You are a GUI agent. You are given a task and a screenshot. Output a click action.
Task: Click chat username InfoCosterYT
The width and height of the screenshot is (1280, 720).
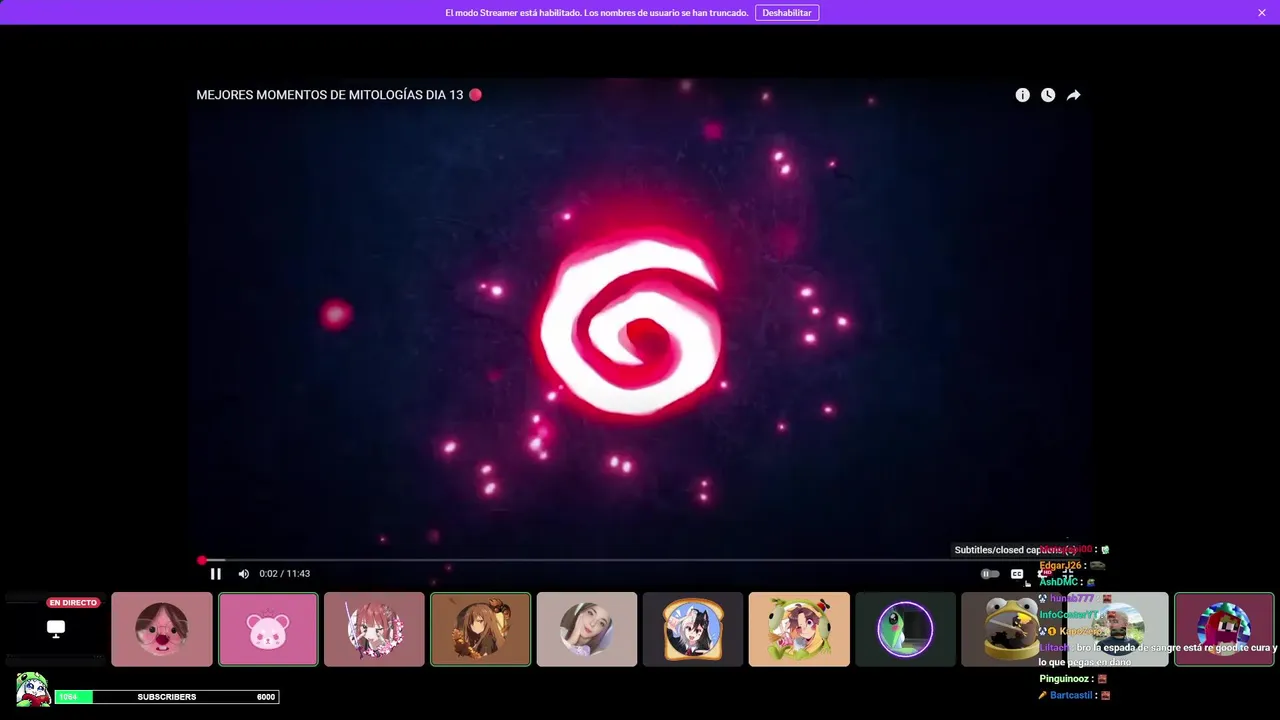(x=1069, y=614)
